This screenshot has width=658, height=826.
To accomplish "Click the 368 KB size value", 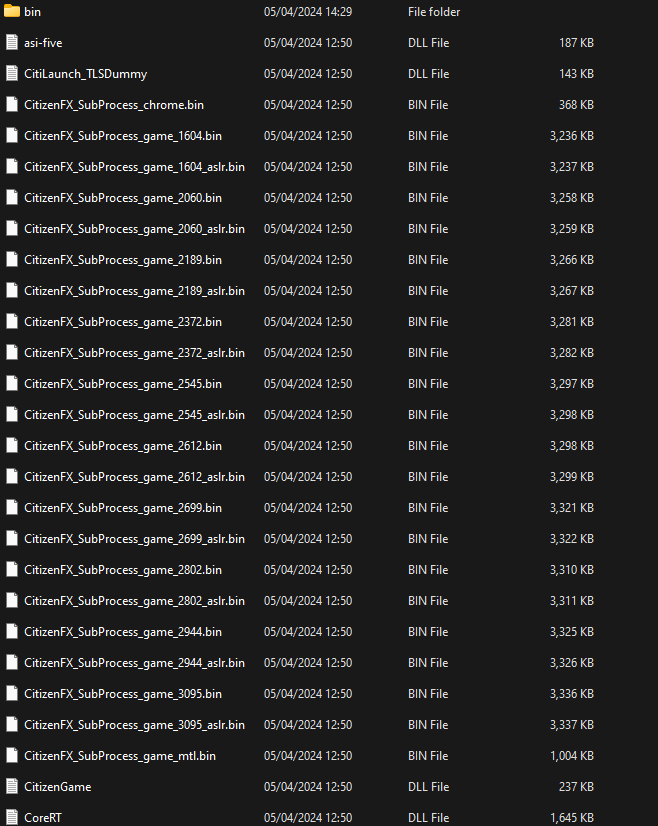I will pos(576,105).
